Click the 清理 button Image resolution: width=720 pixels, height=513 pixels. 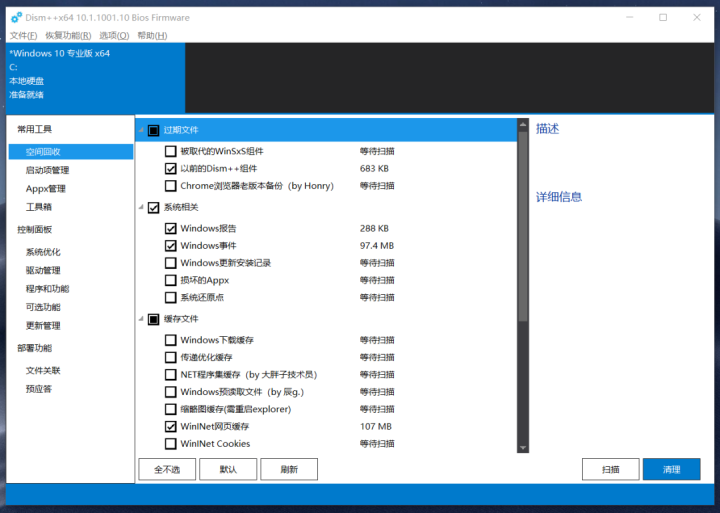(x=672, y=469)
